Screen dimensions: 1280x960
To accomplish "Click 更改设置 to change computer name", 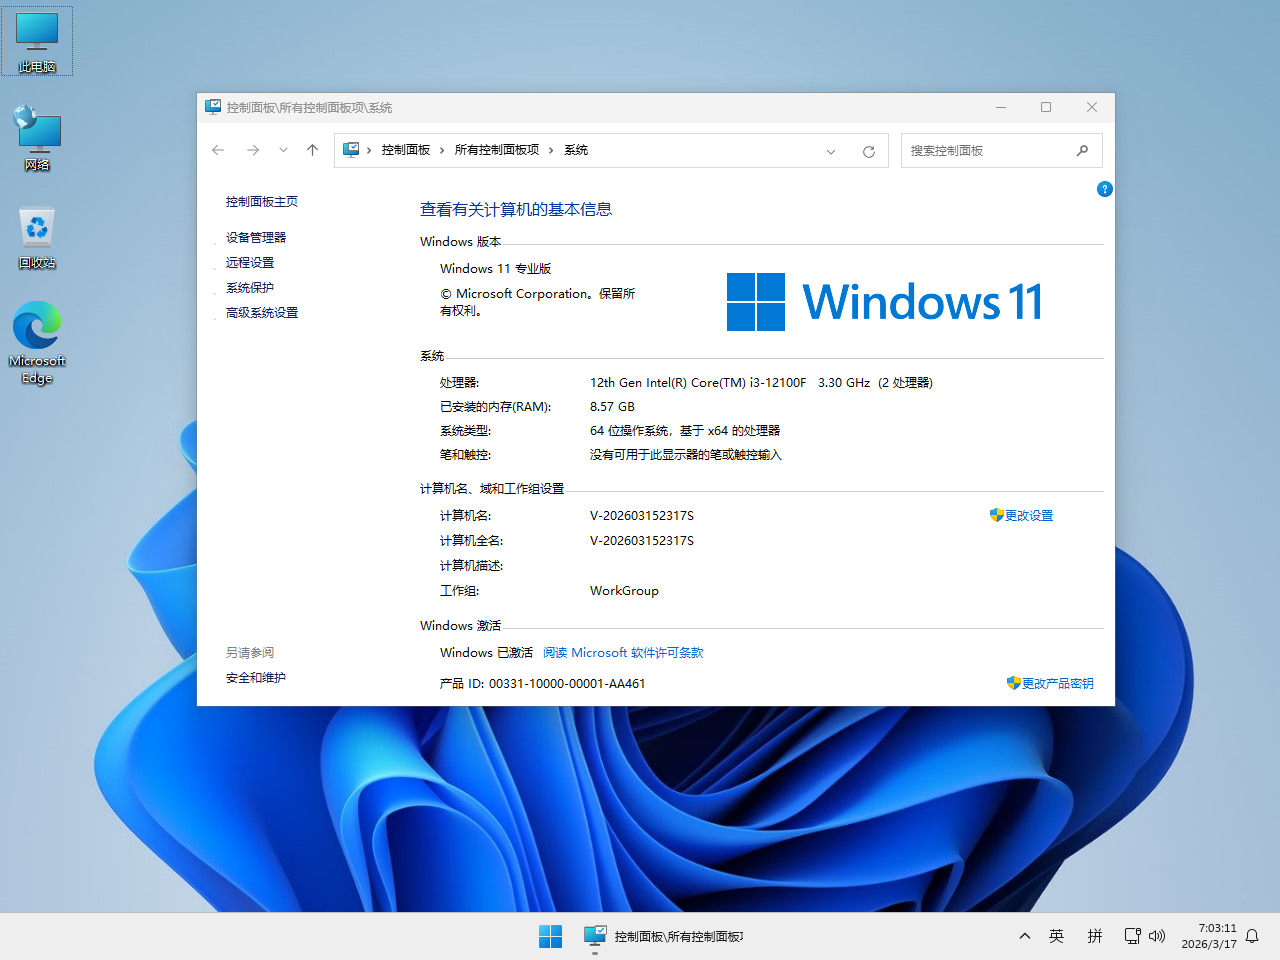I will (x=1028, y=515).
